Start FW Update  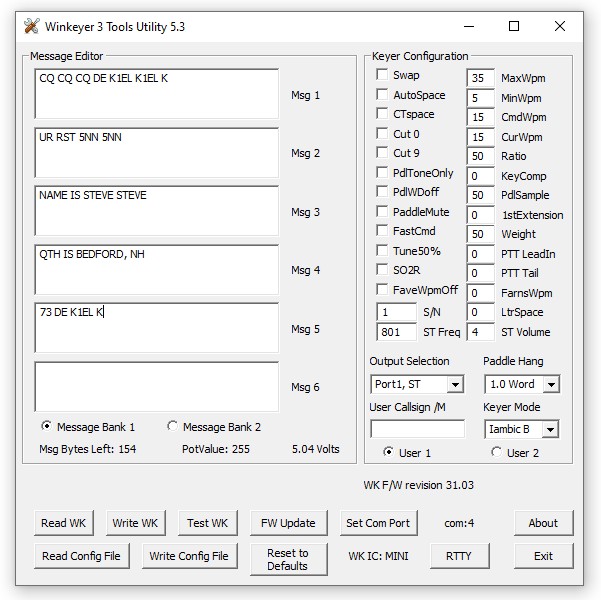[x=288, y=523]
